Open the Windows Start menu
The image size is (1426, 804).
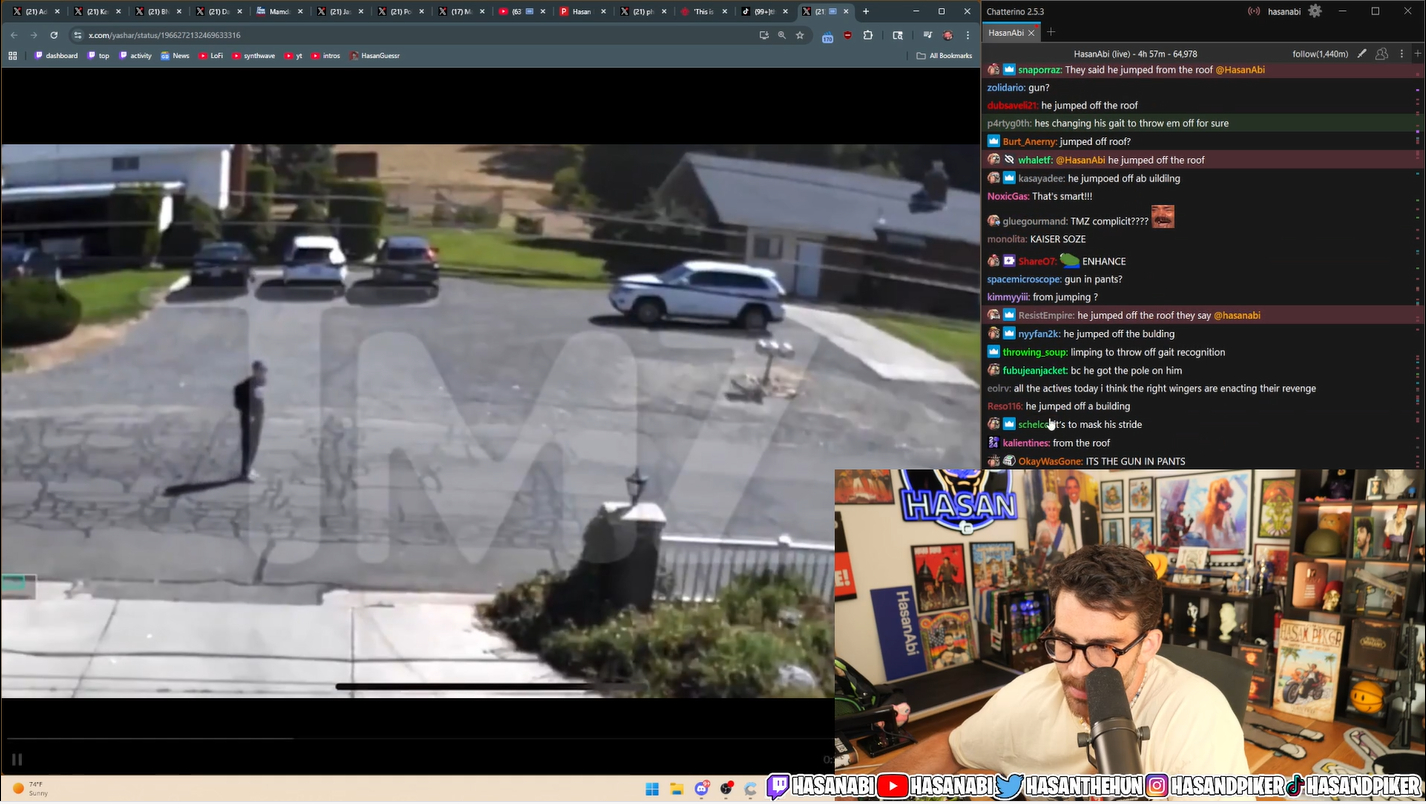point(652,789)
